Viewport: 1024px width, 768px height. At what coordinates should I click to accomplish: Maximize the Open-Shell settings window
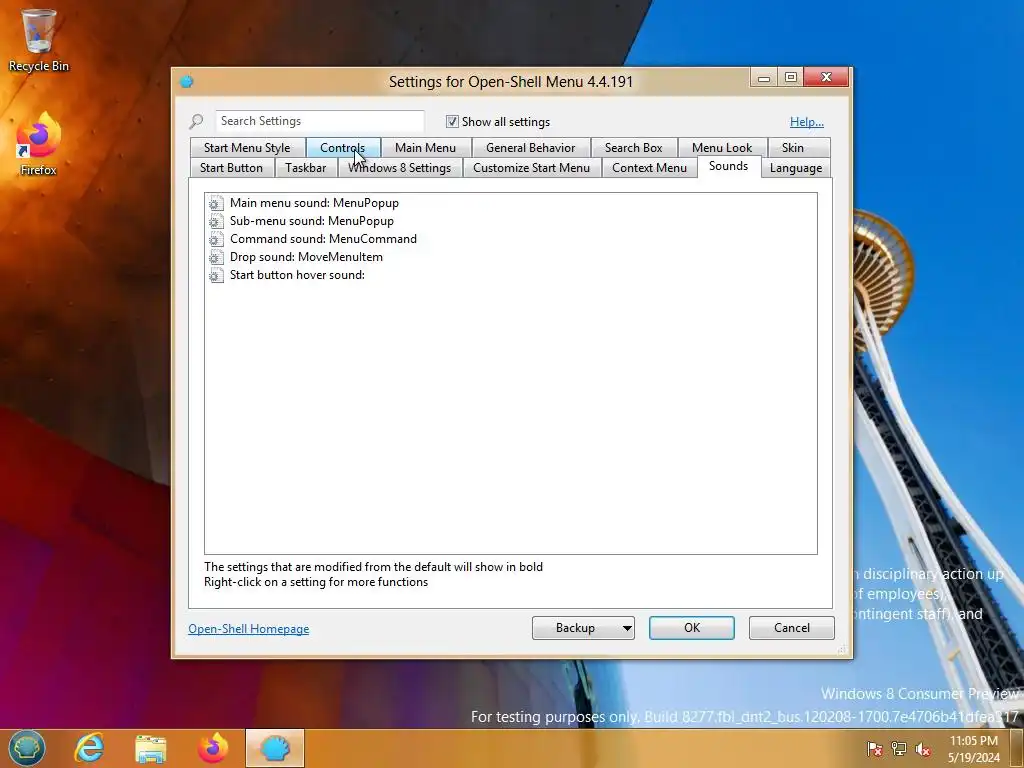(x=791, y=78)
